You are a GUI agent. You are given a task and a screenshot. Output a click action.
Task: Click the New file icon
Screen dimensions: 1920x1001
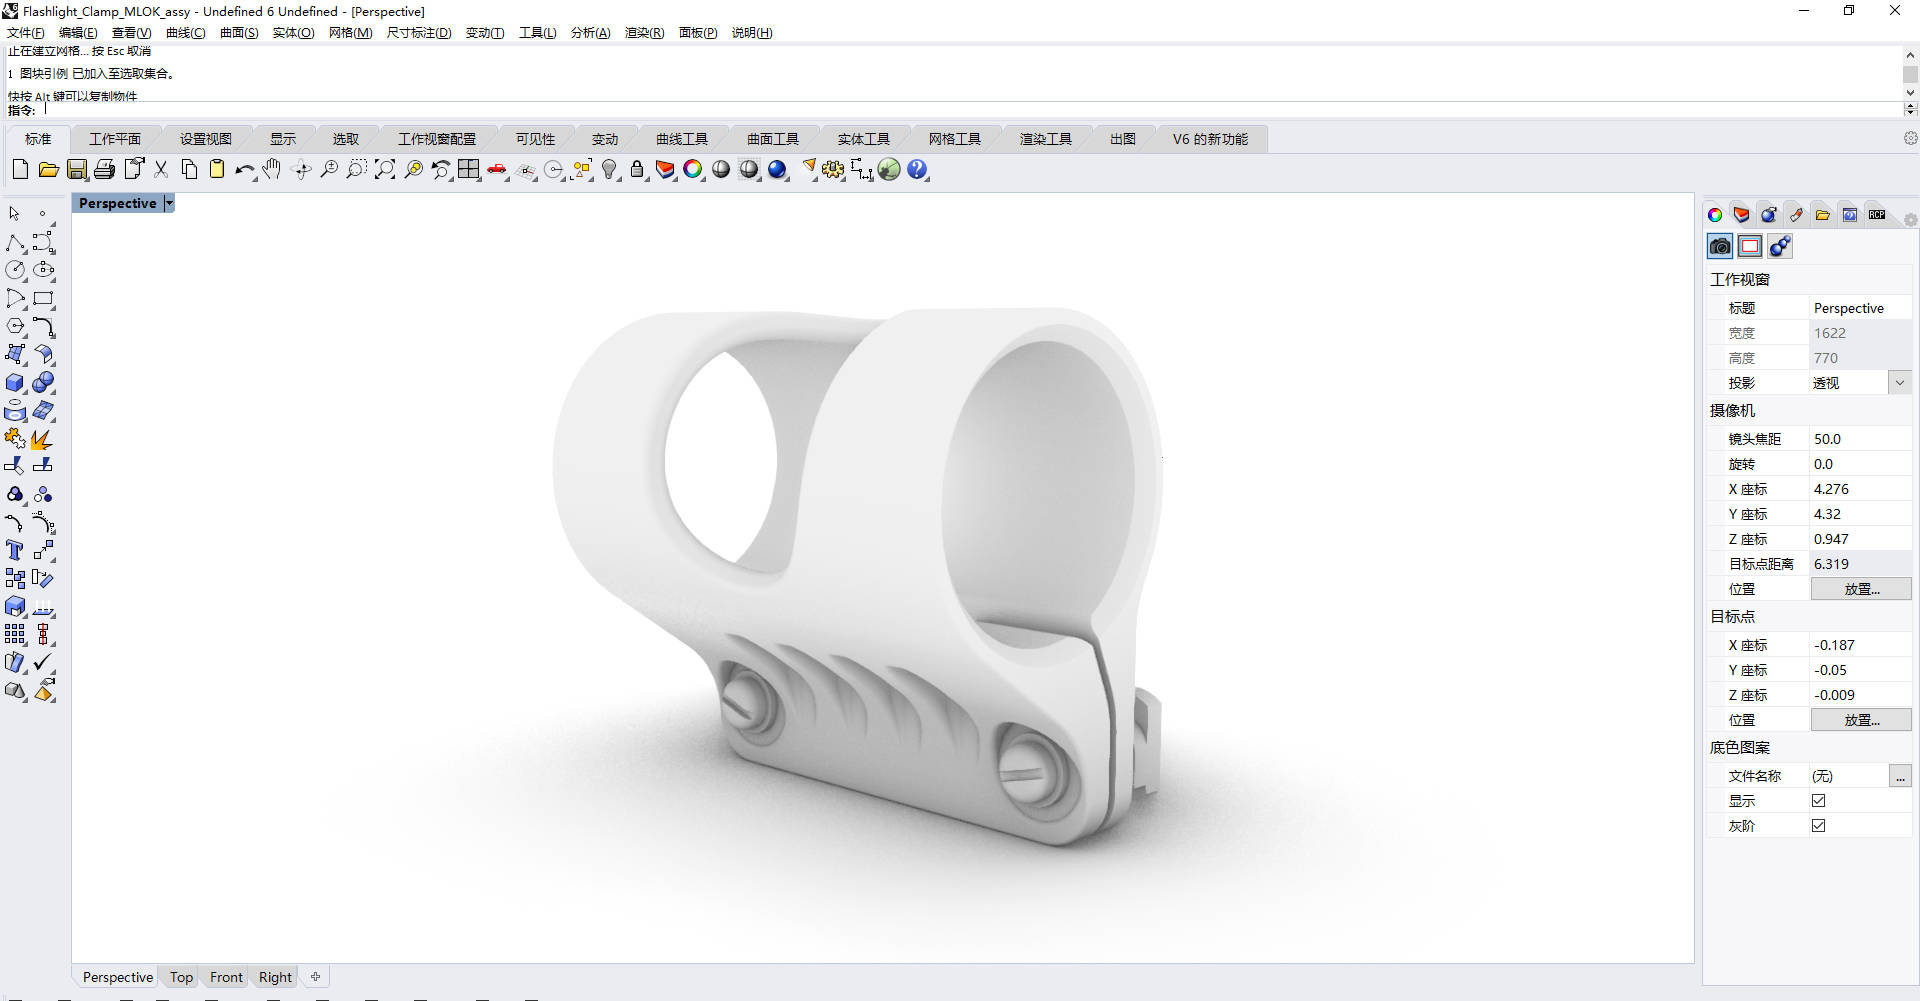tap(20, 170)
